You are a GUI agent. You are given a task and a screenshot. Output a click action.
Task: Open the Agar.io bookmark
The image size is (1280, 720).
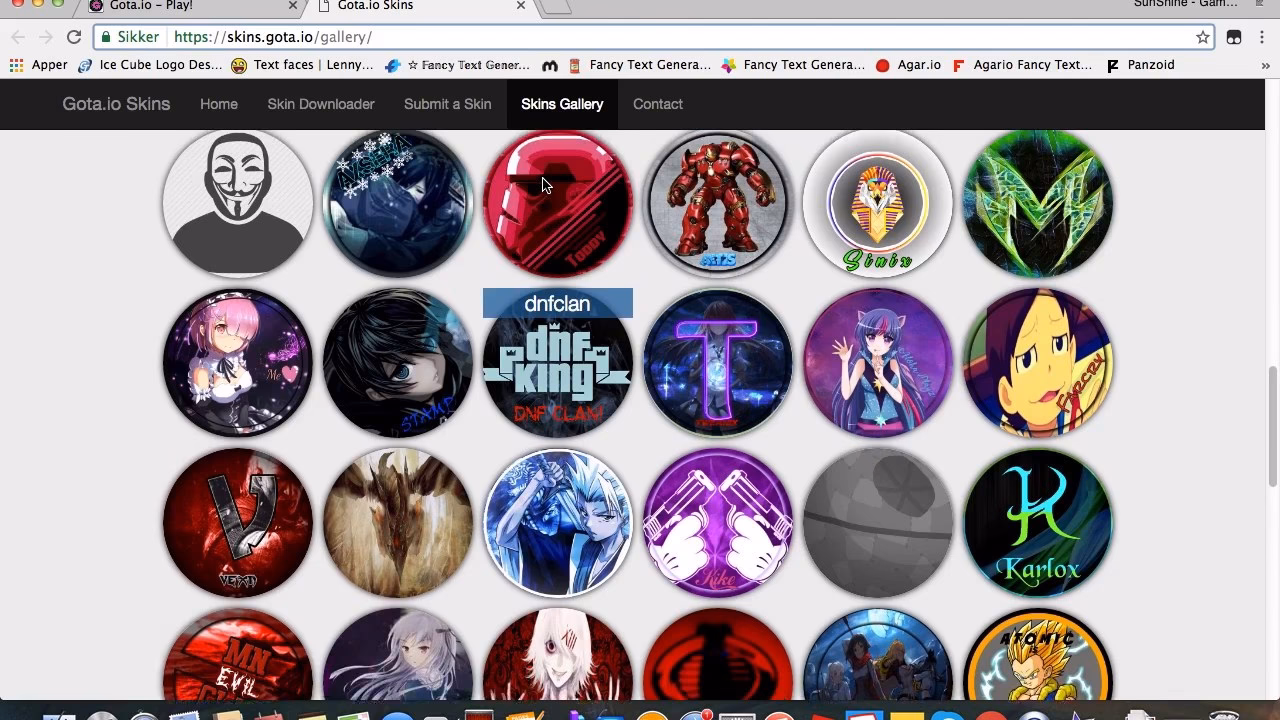[908, 65]
